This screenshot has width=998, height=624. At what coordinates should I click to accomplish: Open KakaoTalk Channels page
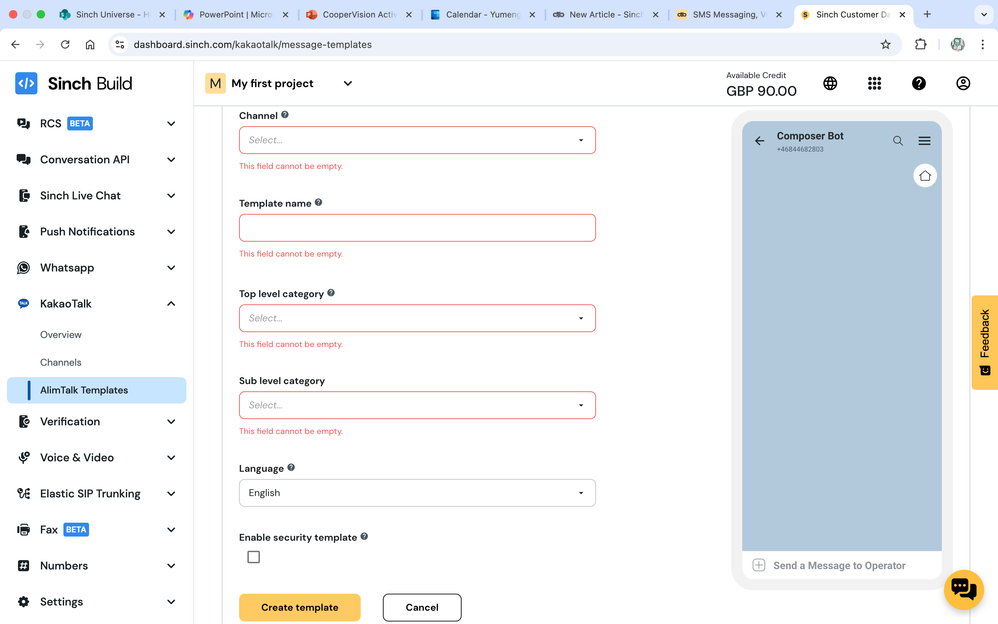(x=60, y=362)
